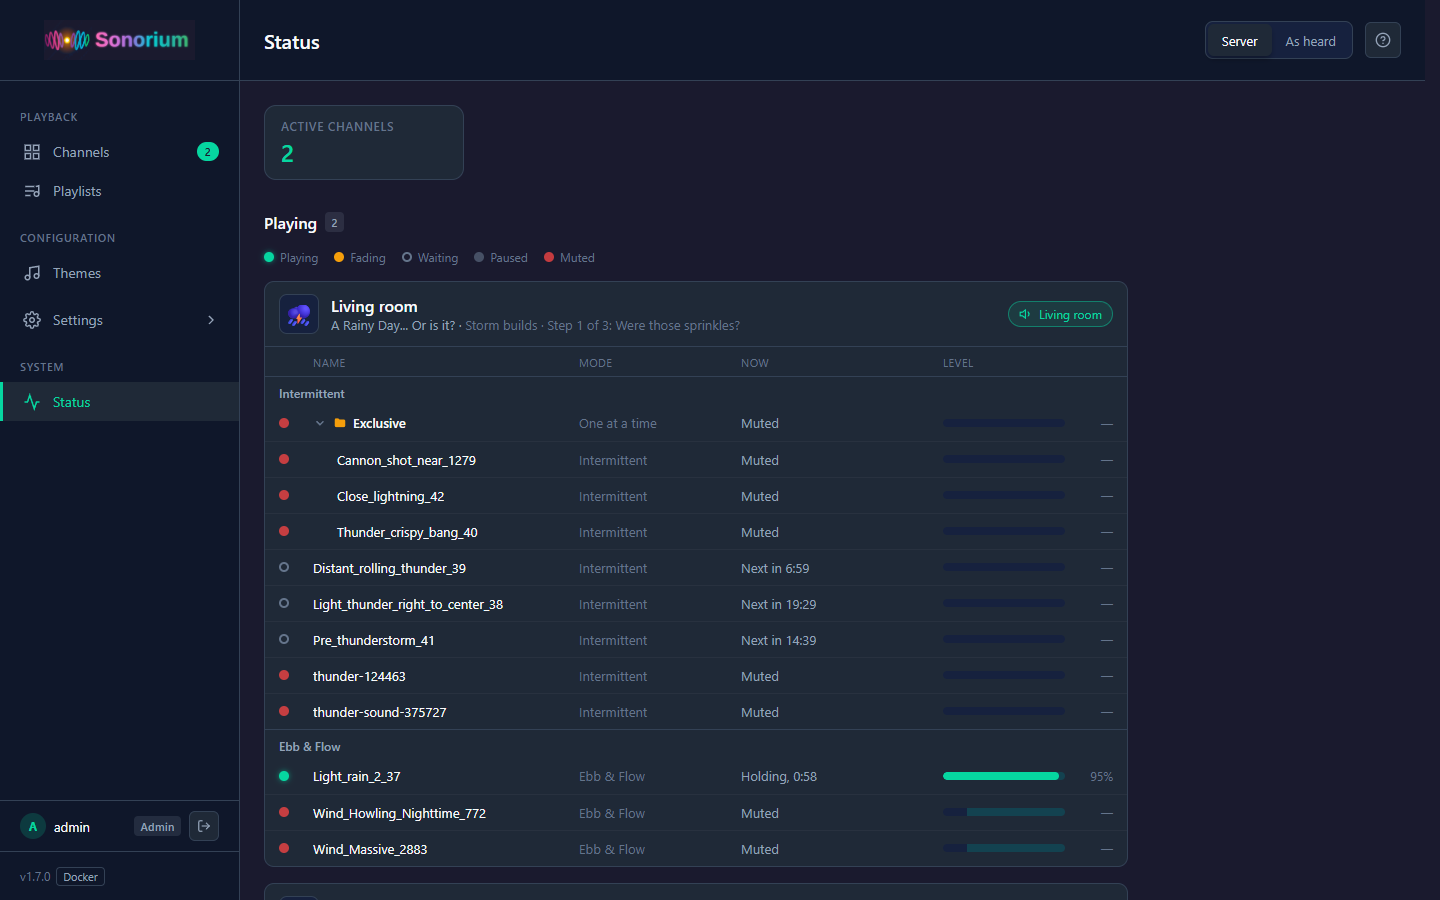The width and height of the screenshot is (1440, 900).
Task: Click the Waiting legend item
Action: click(430, 258)
